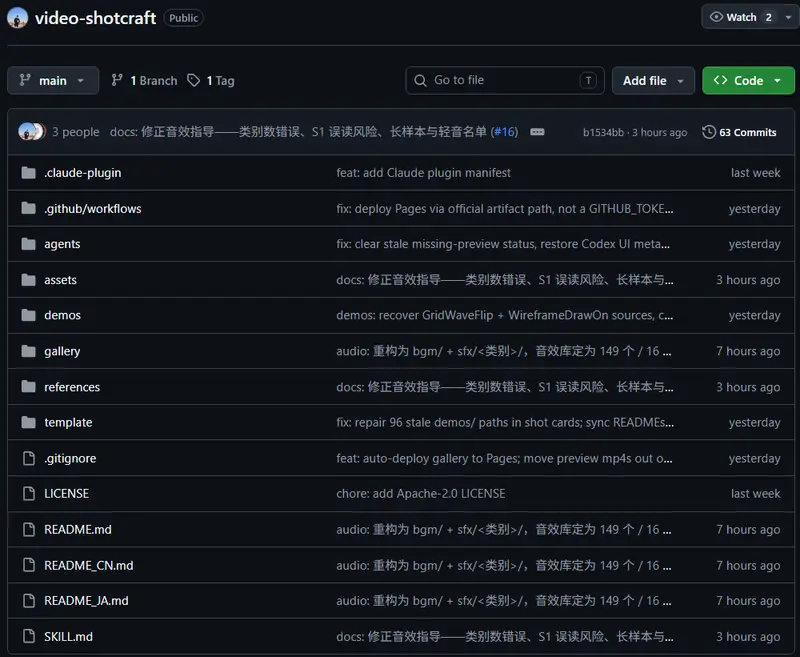Open the main branch selector dropdown

pyautogui.click(x=53, y=80)
